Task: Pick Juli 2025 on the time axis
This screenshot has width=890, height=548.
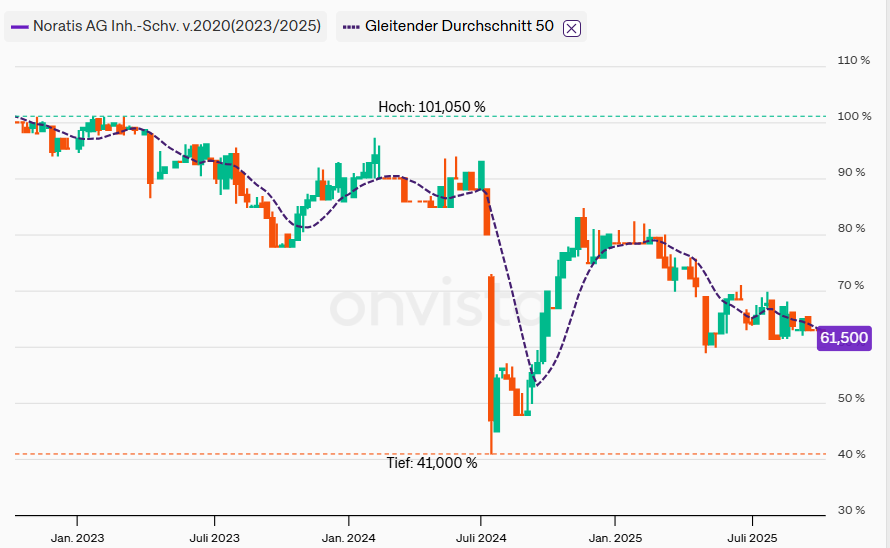Action: pos(751,537)
